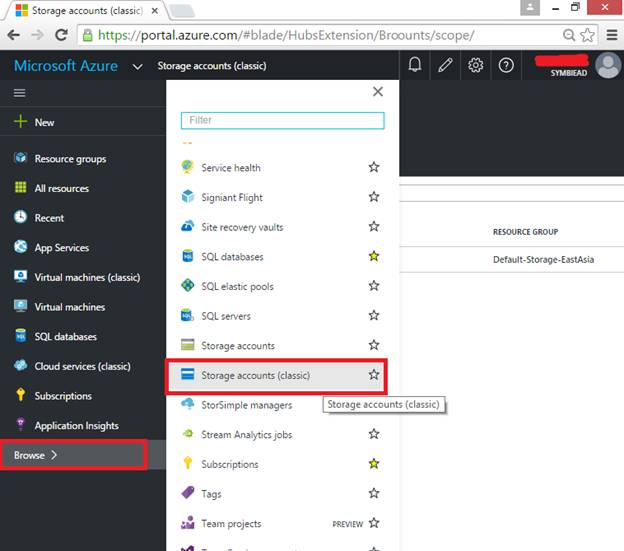Screen dimensions: 624x551
Task: Click the Microsoft Azure logo text
Action: click(x=66, y=66)
